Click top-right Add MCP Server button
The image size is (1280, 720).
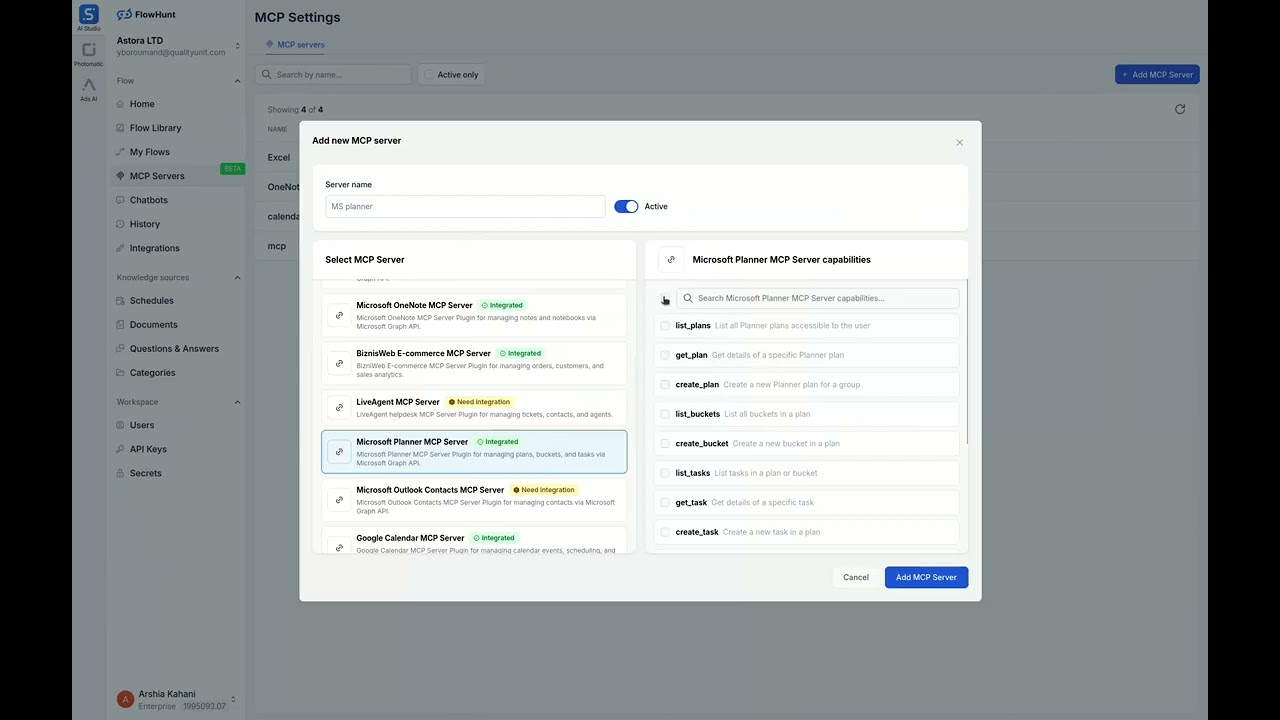coord(1157,75)
